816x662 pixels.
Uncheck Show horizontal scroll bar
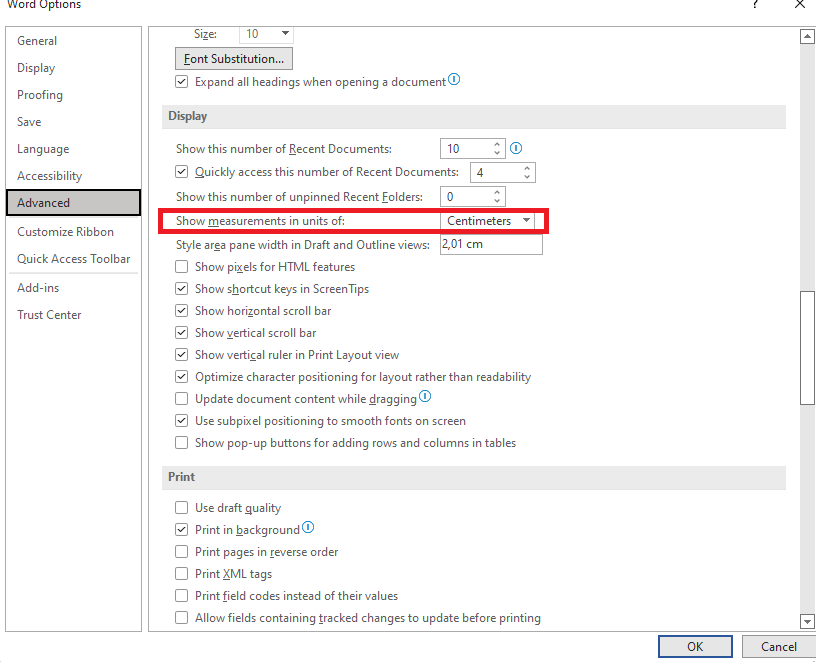(x=181, y=311)
